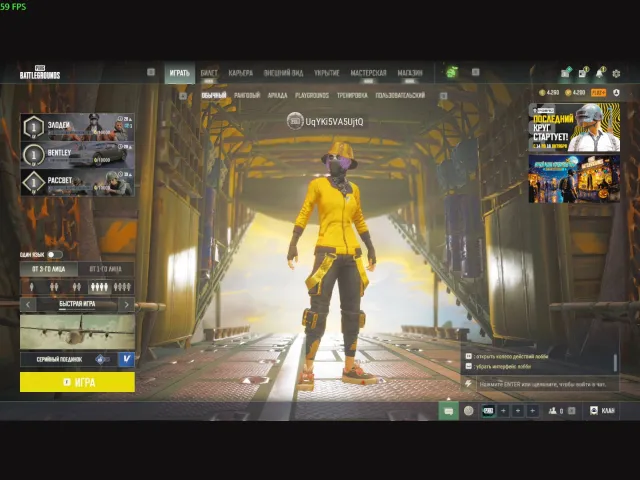The image size is (640, 480).
Task: Click own player slot in party bar
Action: [488, 411]
